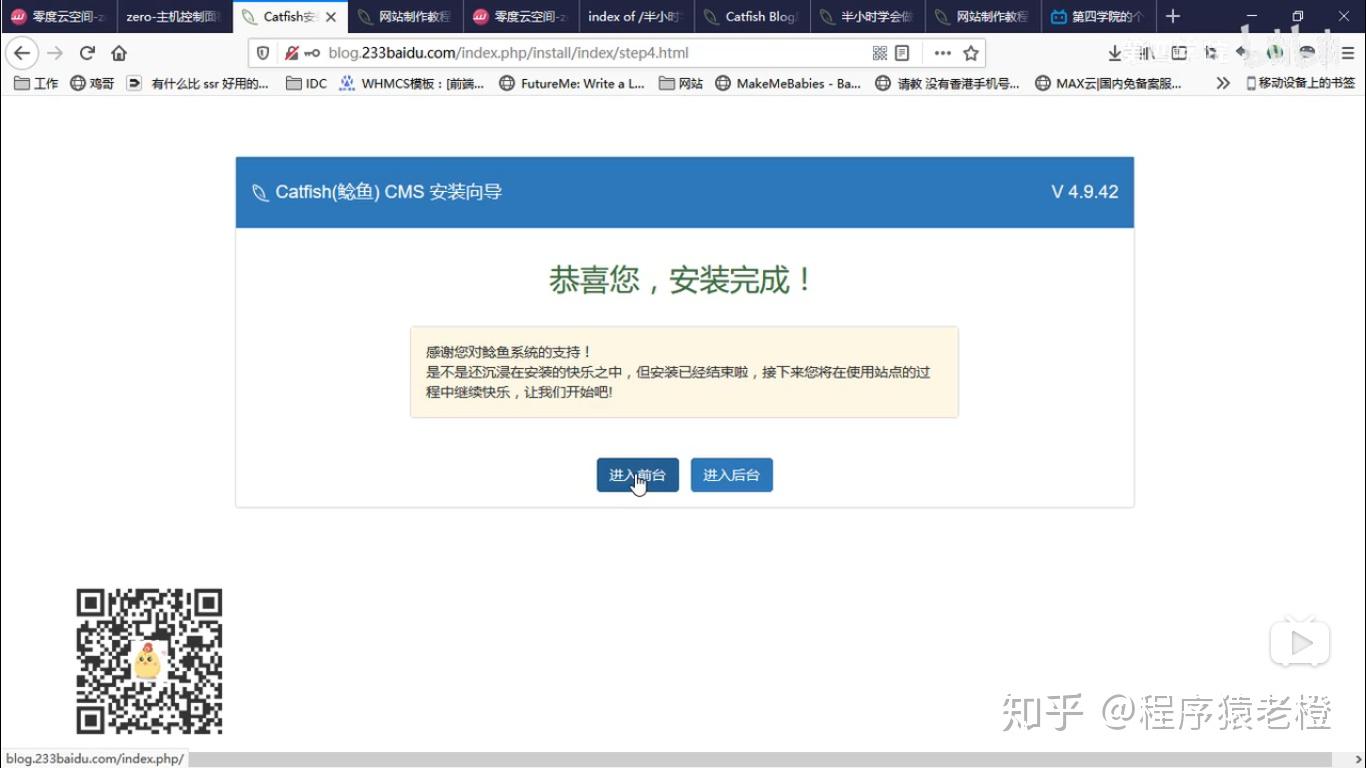Open the browser home page
Viewport: 1366px width, 768px height.
tap(119, 53)
